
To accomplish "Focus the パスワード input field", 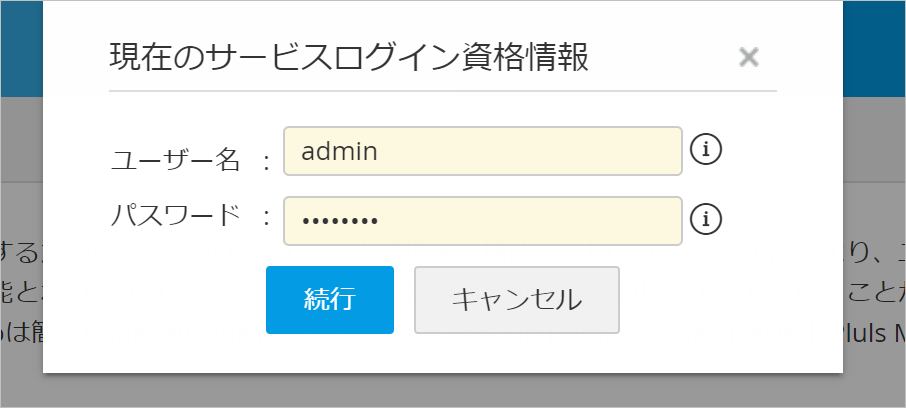I will pyautogui.click(x=482, y=220).
